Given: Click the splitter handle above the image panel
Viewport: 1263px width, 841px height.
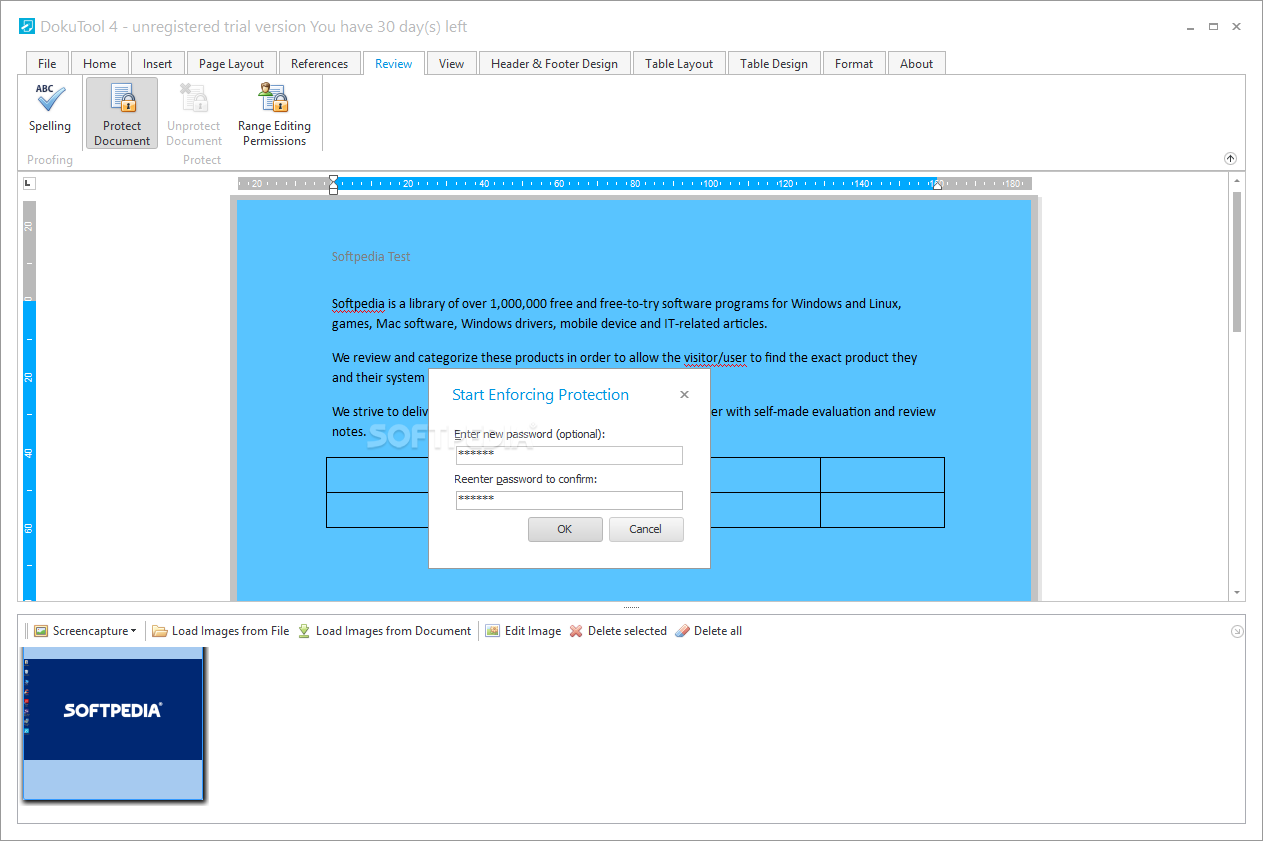Looking at the screenshot, I should pos(631,607).
